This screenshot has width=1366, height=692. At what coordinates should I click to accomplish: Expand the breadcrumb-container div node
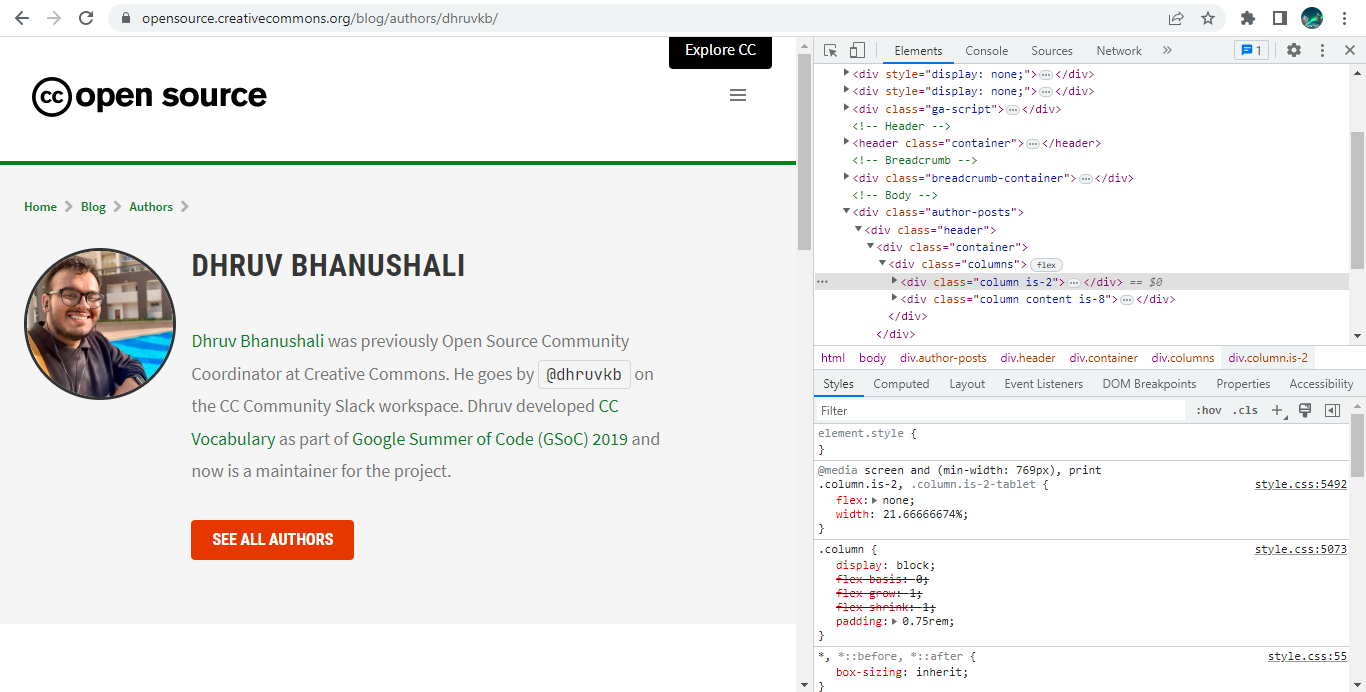(x=847, y=178)
